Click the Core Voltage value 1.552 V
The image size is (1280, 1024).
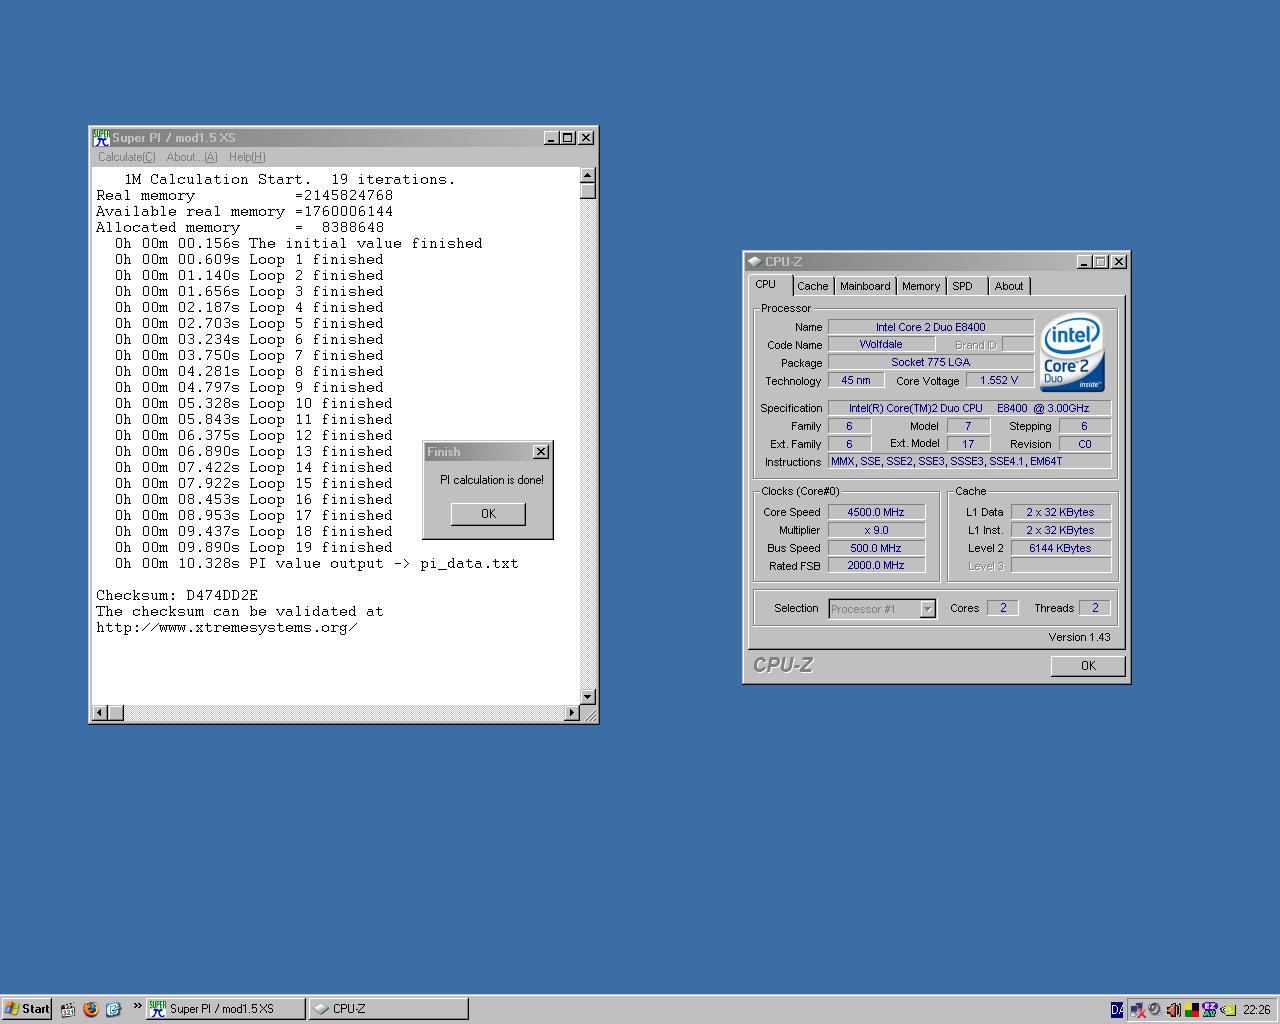[1000, 380]
